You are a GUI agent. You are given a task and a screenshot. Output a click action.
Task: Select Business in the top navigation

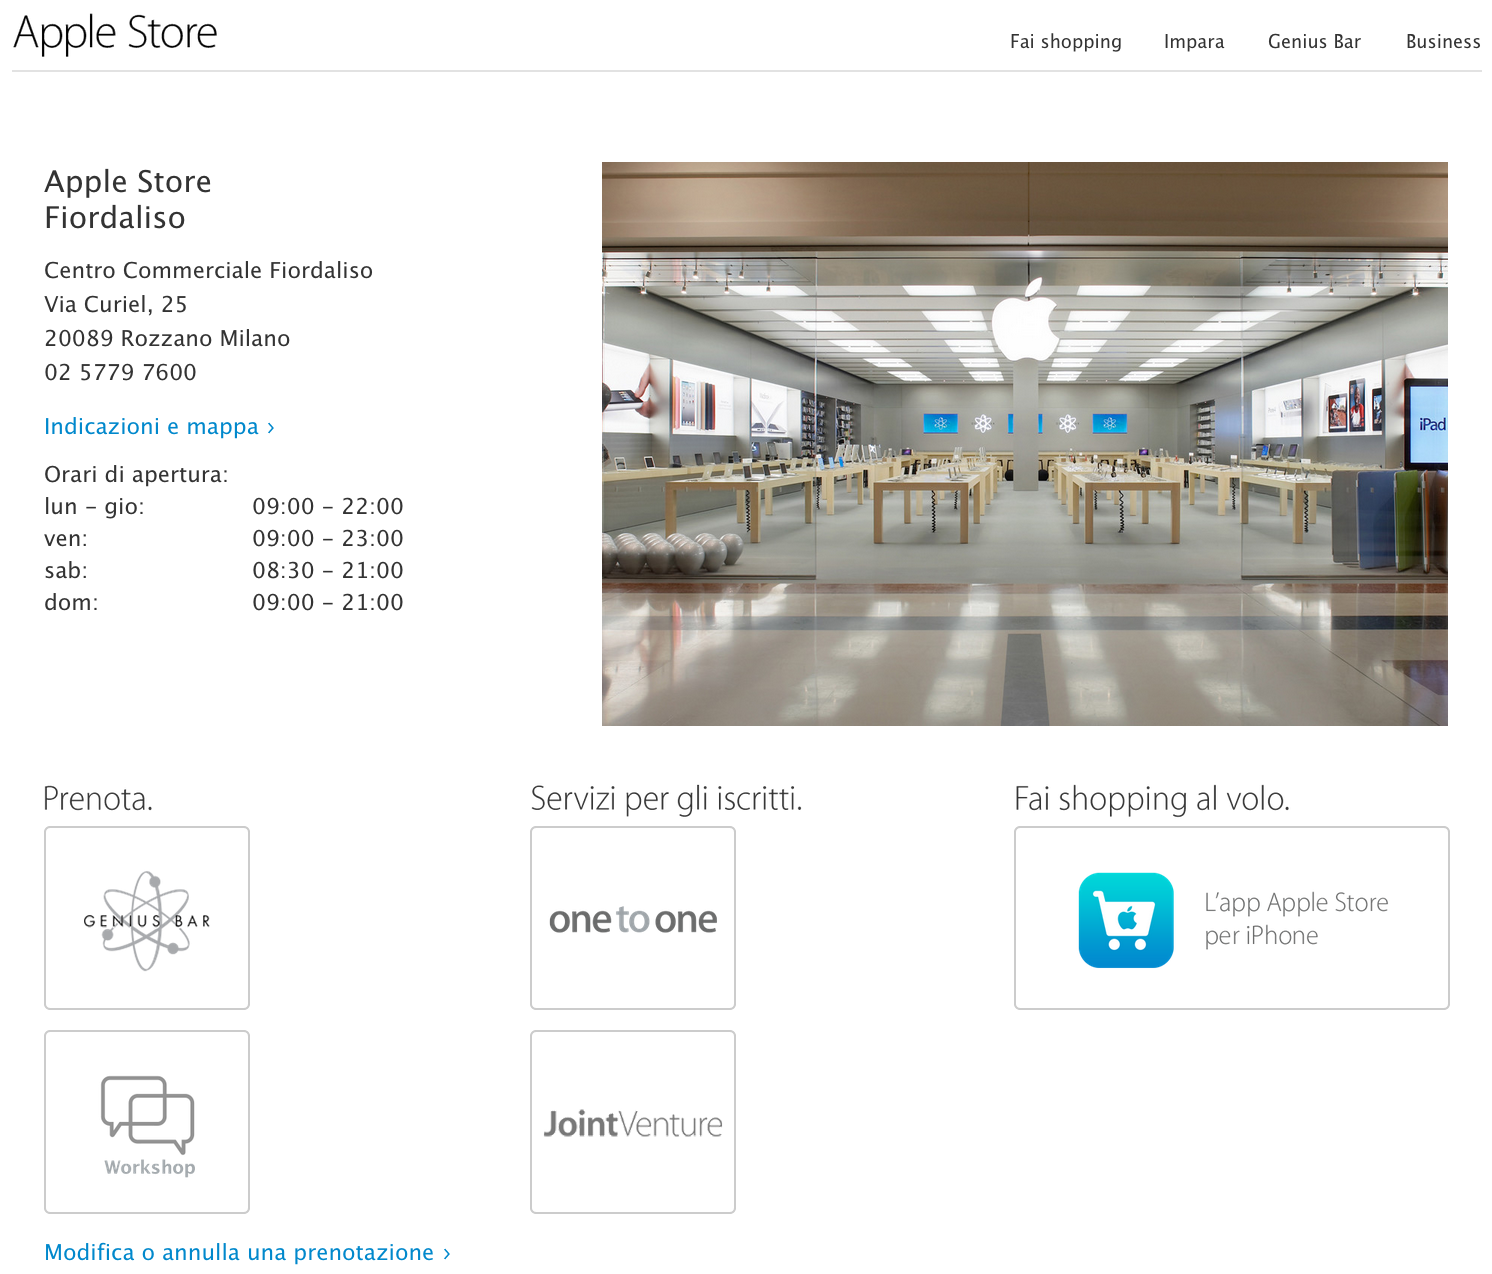tap(1443, 42)
